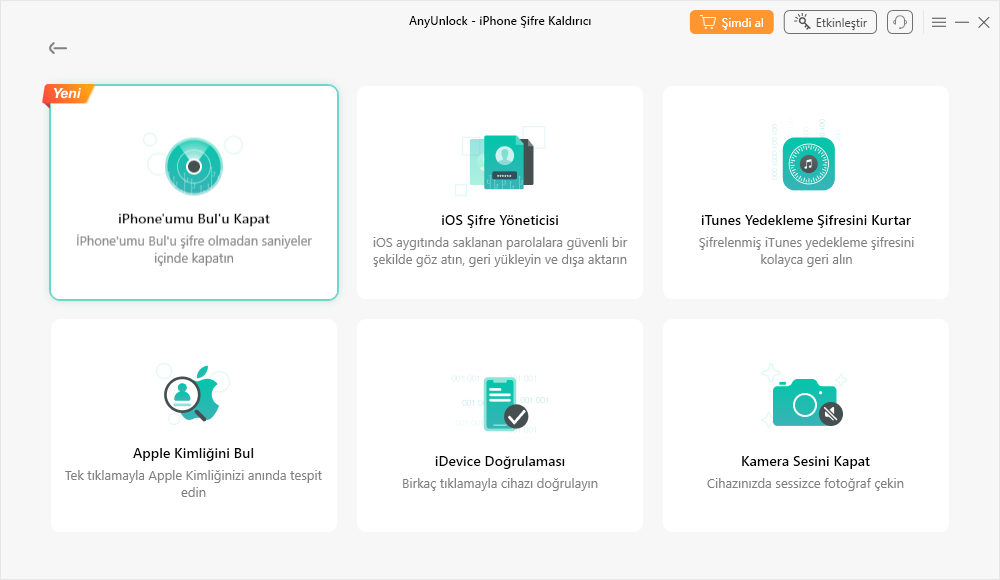Click the Etkinleştir activation button
Image resolution: width=1000 pixels, height=580 pixels.
coord(830,22)
